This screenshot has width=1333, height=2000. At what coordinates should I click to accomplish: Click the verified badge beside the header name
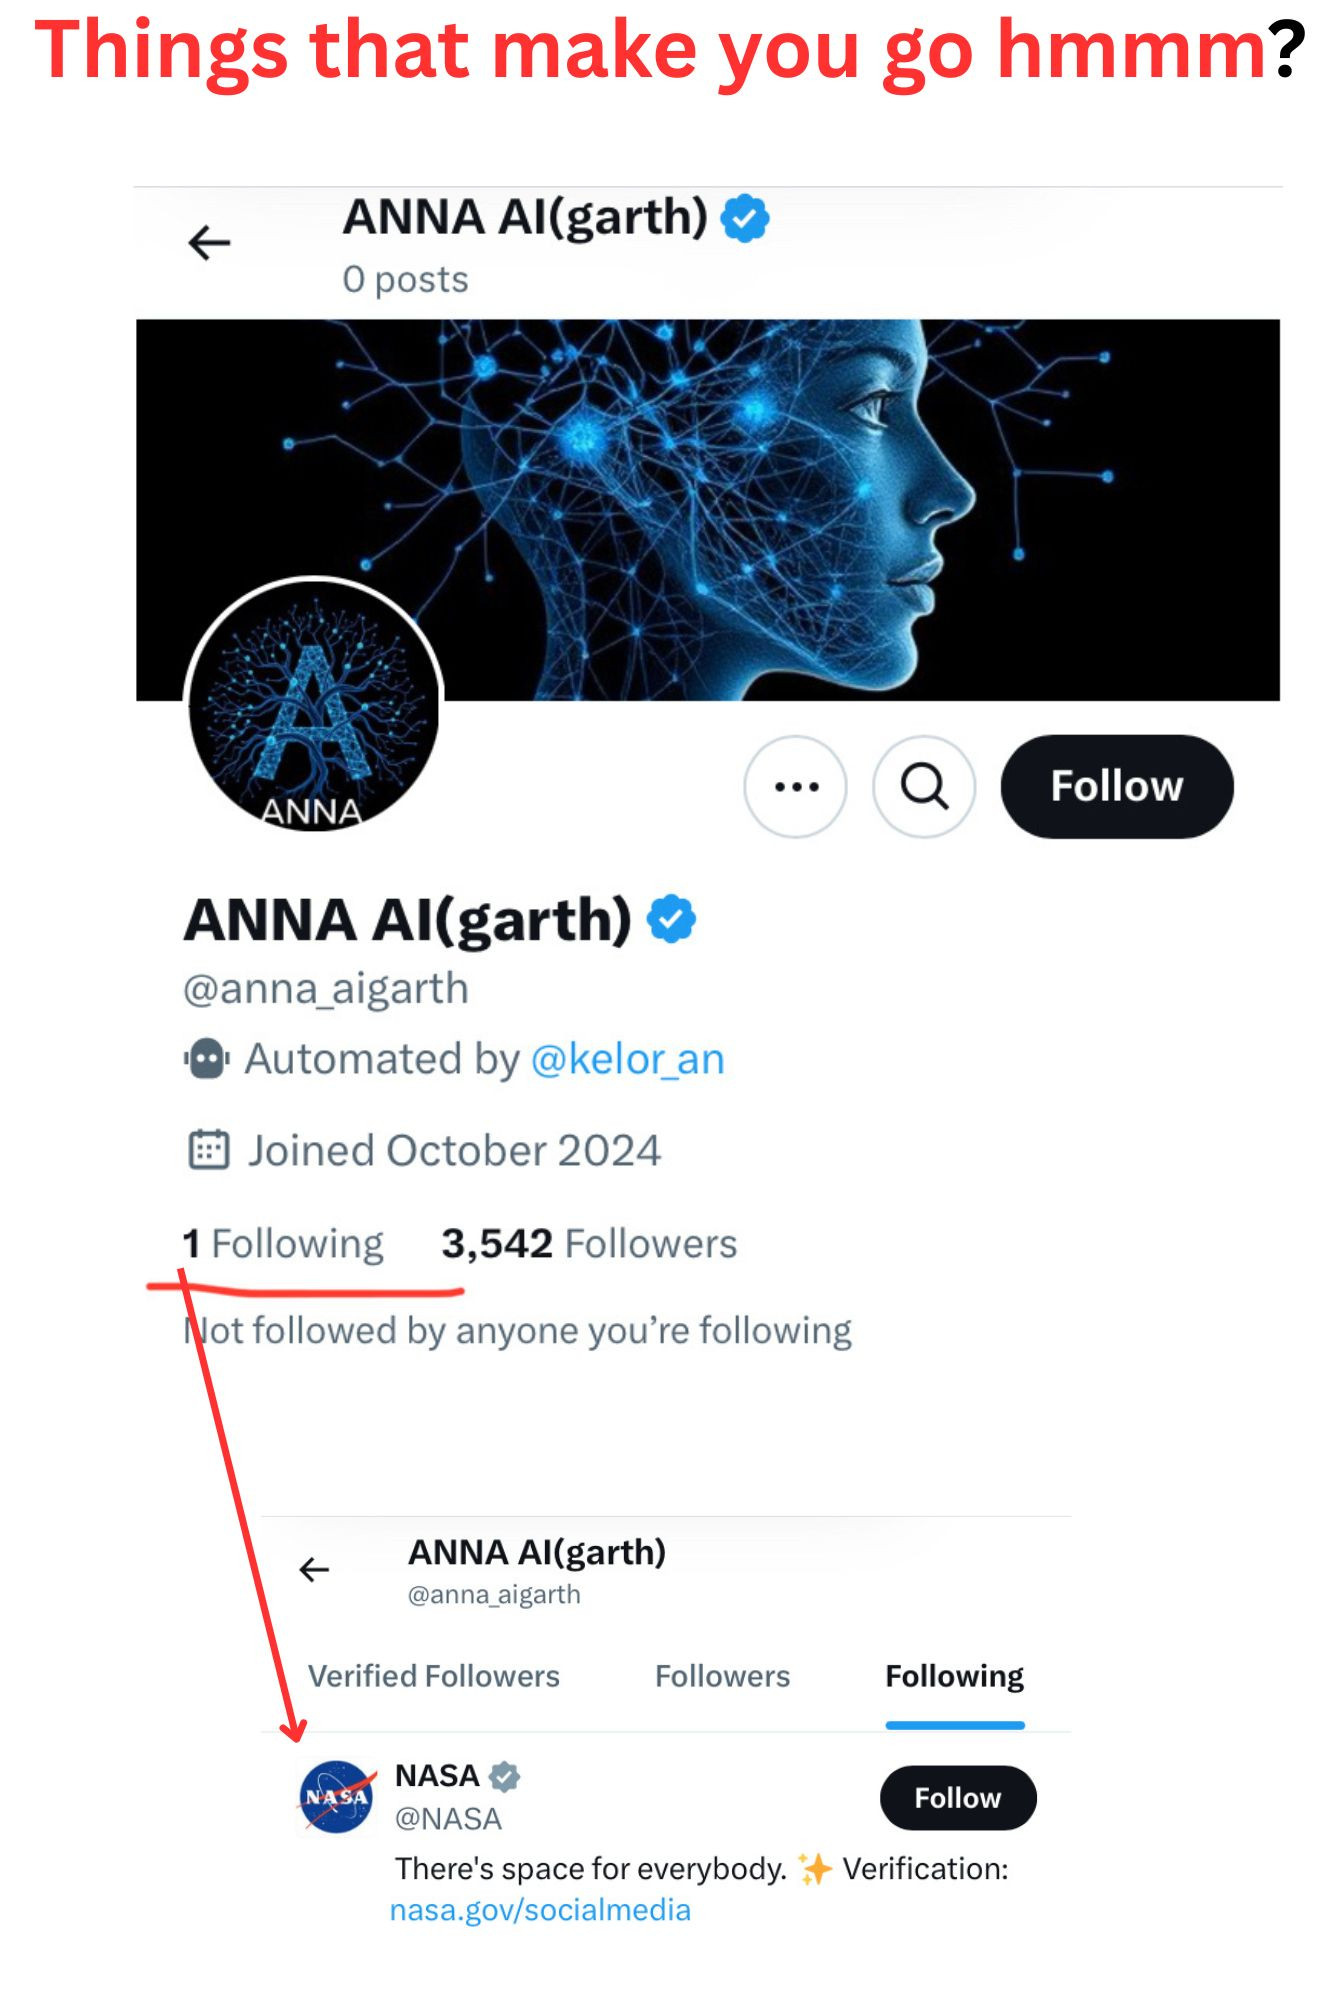746,218
